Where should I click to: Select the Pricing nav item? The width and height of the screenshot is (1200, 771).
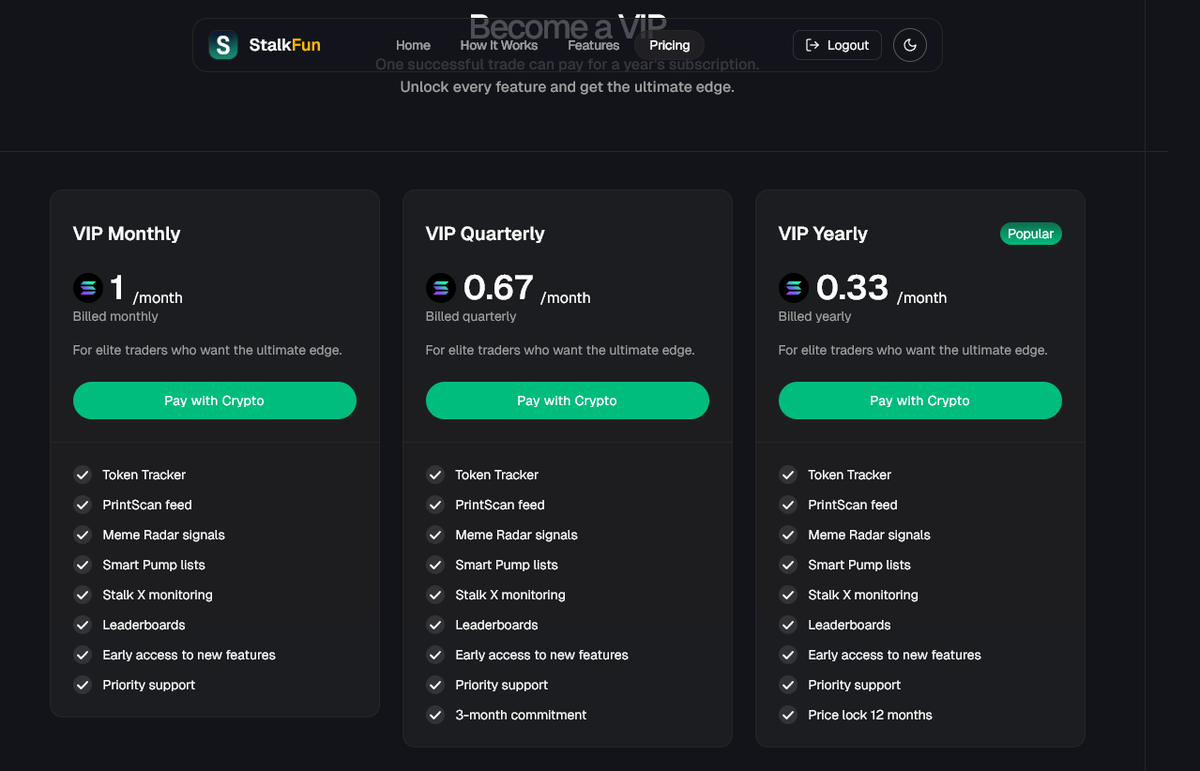[669, 45]
